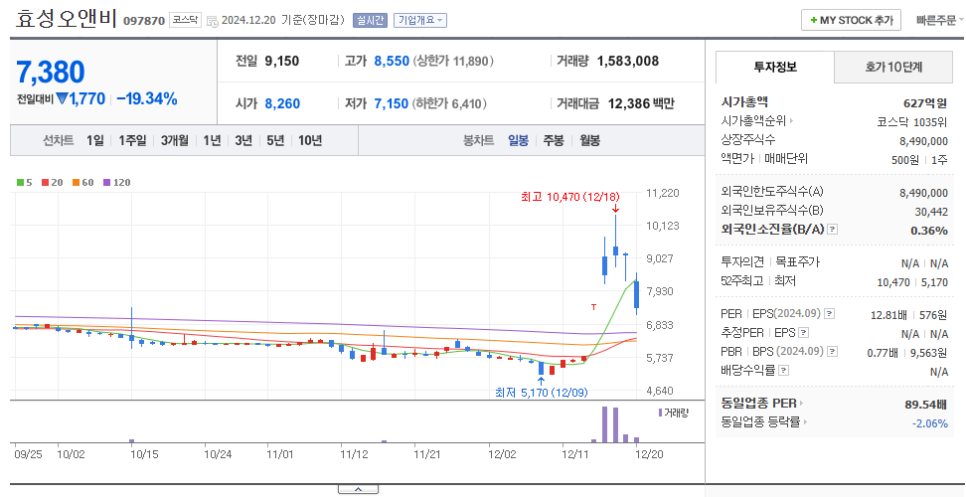
Task: Click the 저가 value 7,150
Action: point(391,103)
